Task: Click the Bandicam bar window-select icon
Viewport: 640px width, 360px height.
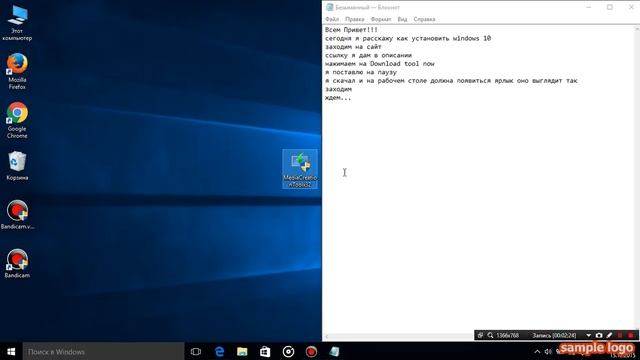Action: [x=480, y=336]
